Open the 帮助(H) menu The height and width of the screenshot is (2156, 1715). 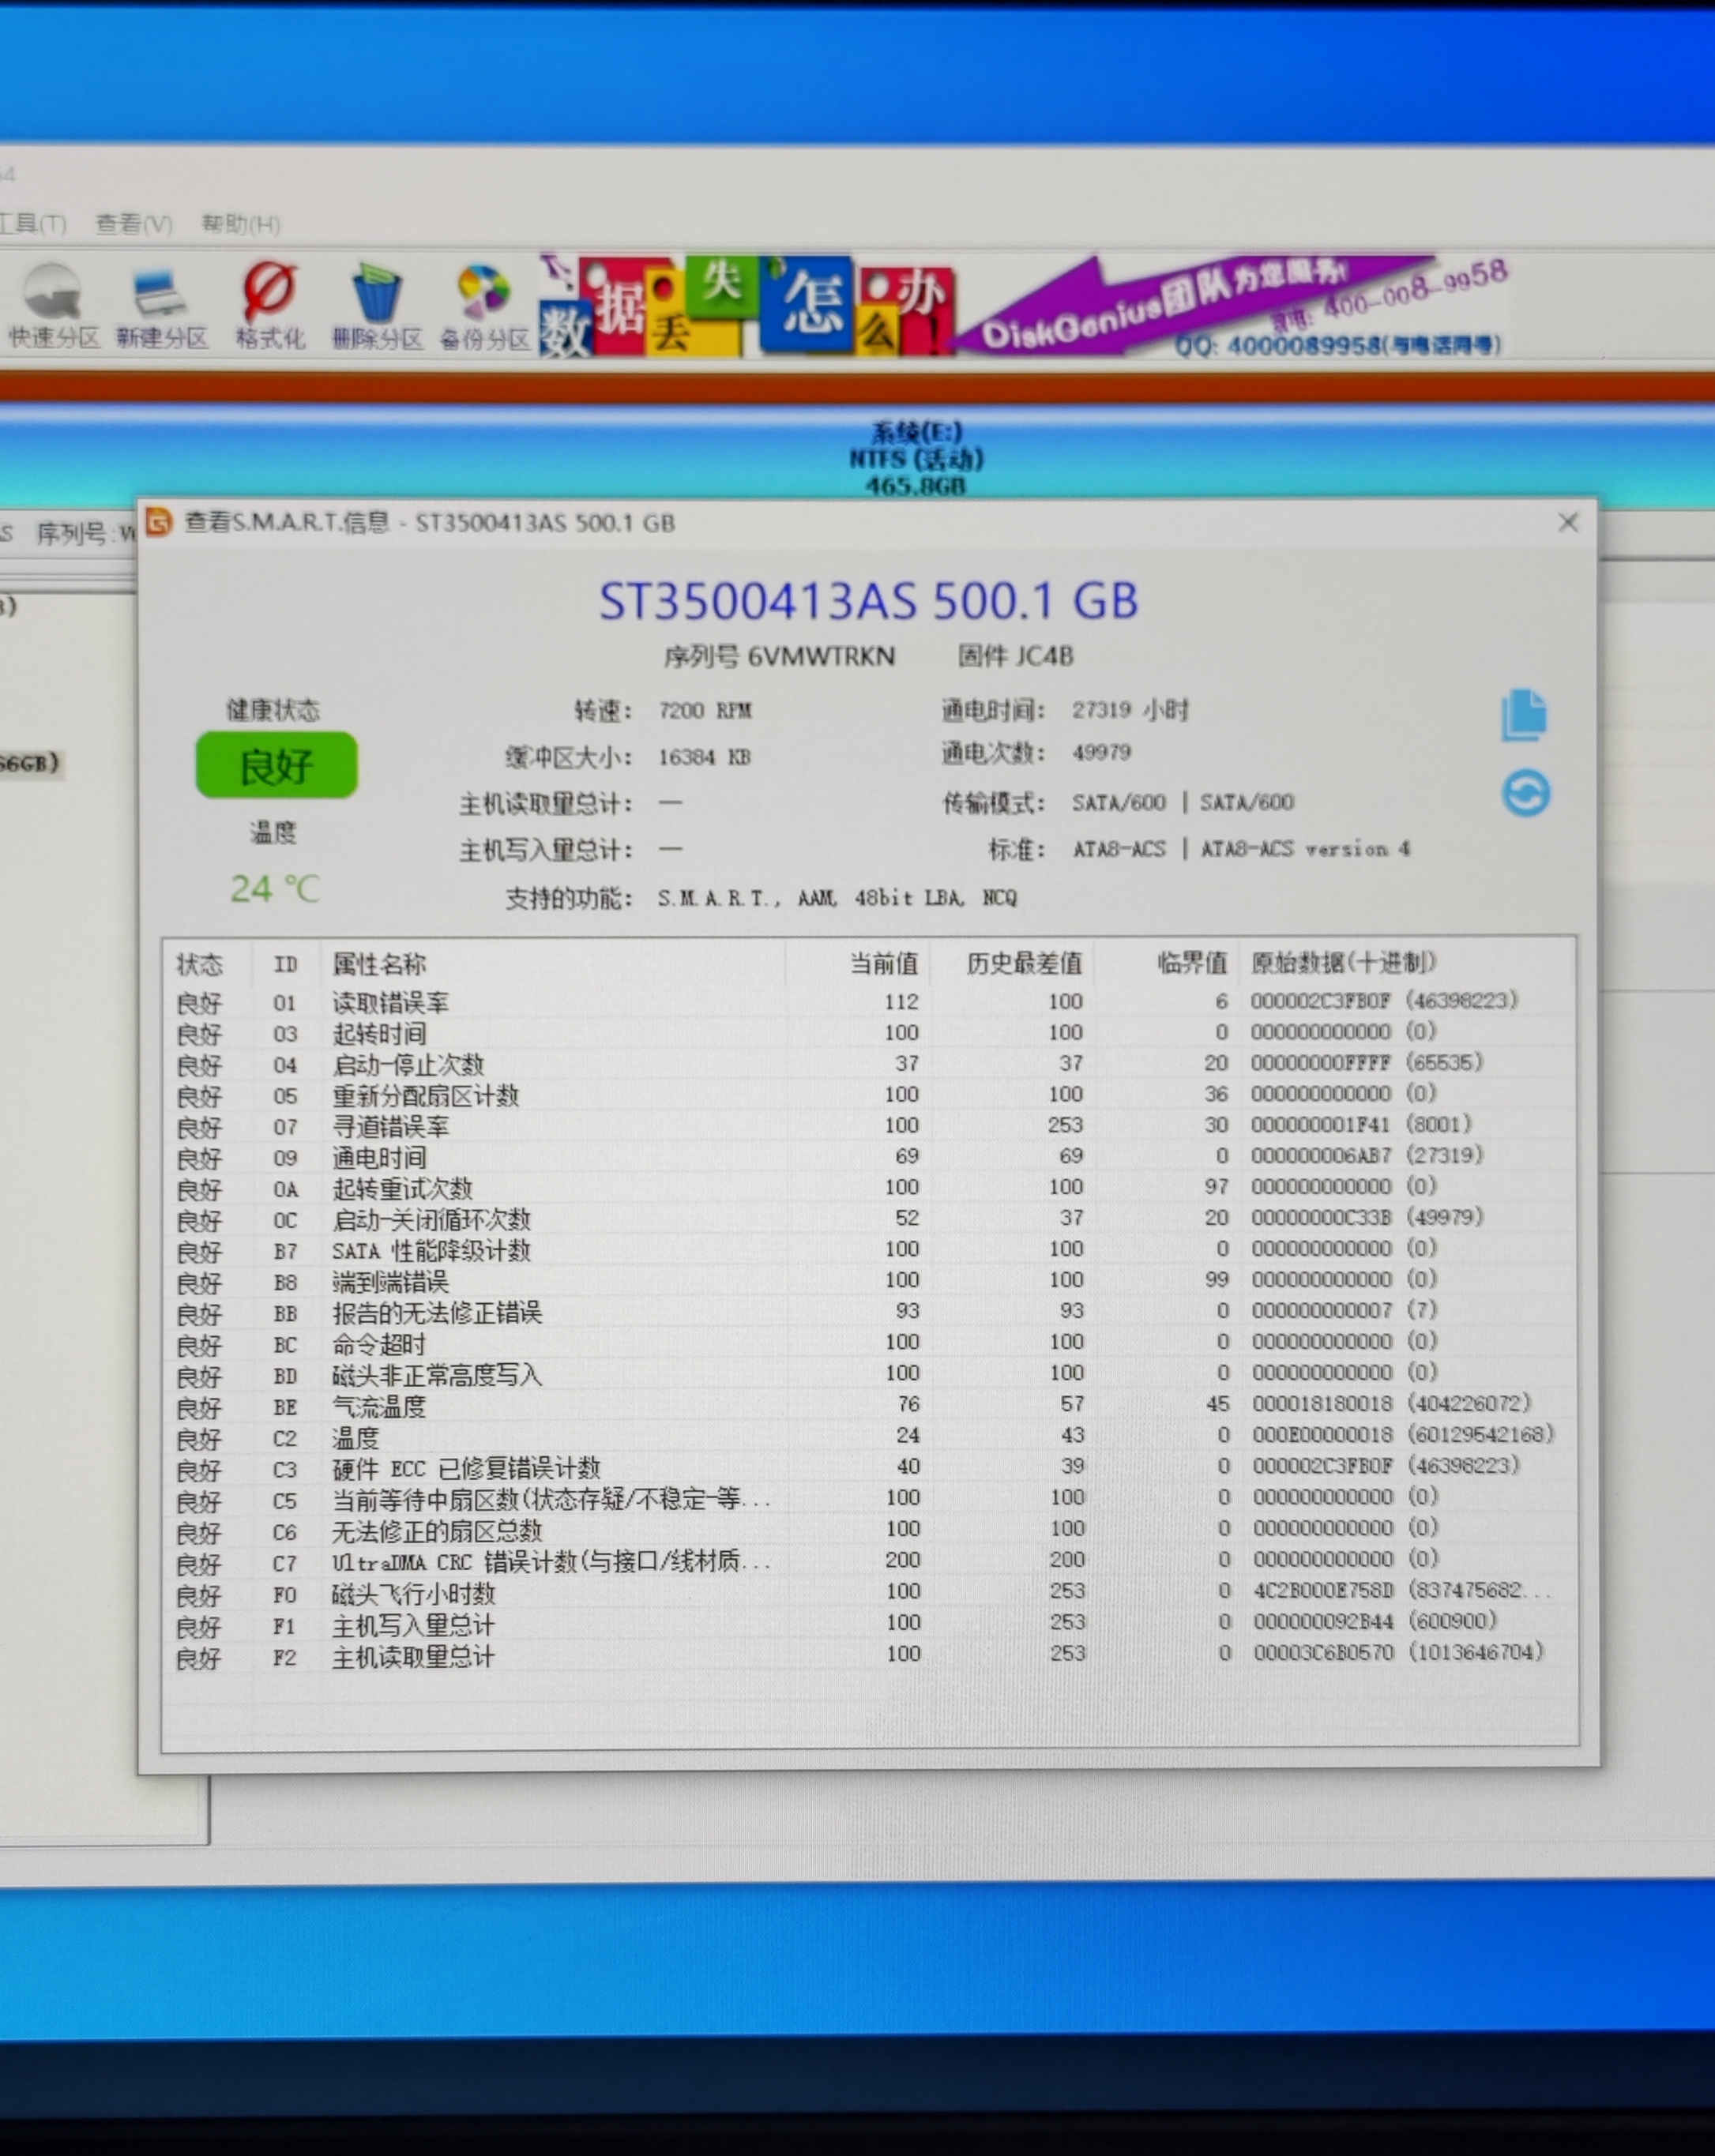[x=241, y=223]
